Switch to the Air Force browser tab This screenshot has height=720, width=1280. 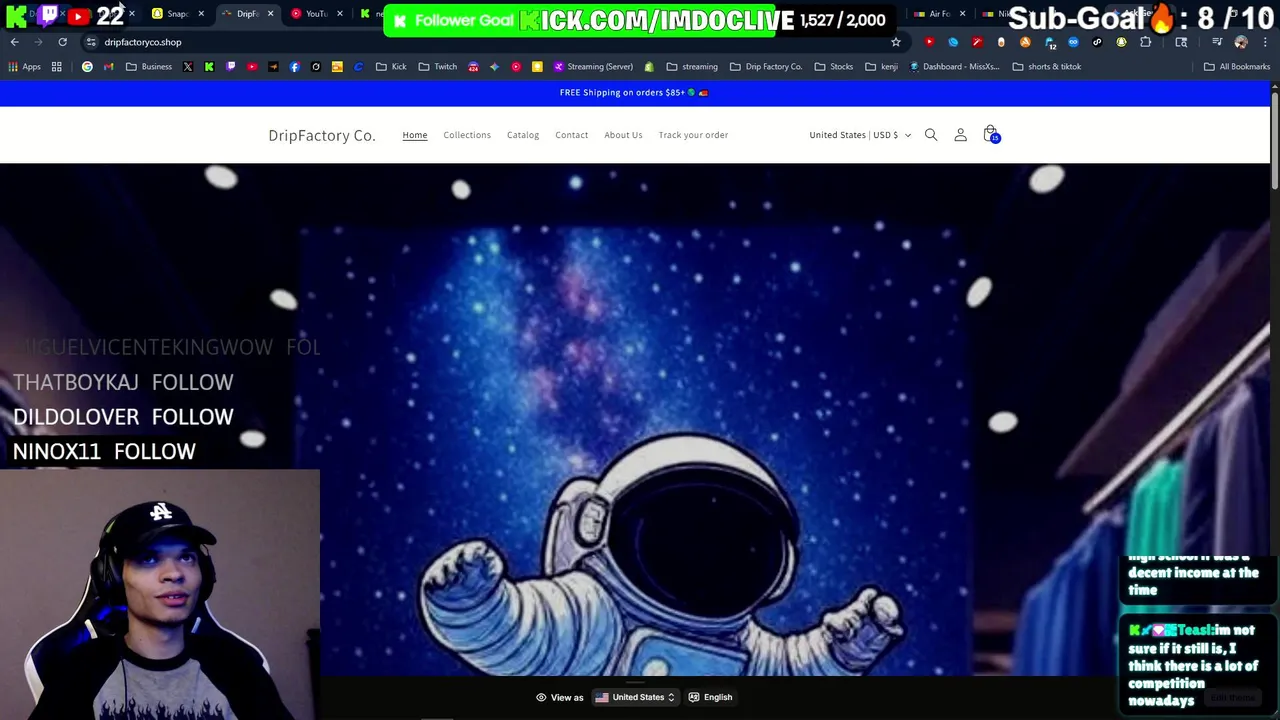pyautogui.click(x=940, y=14)
